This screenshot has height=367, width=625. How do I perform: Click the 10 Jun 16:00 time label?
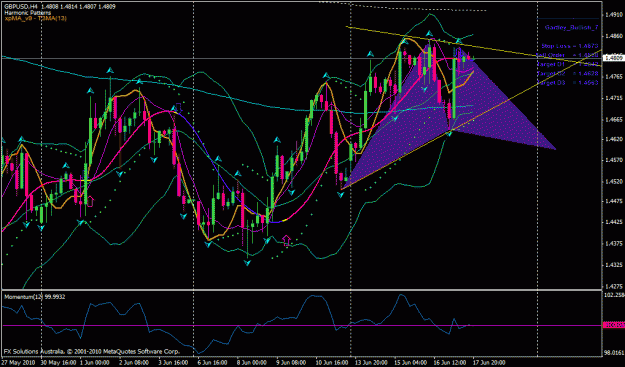(x=332, y=363)
